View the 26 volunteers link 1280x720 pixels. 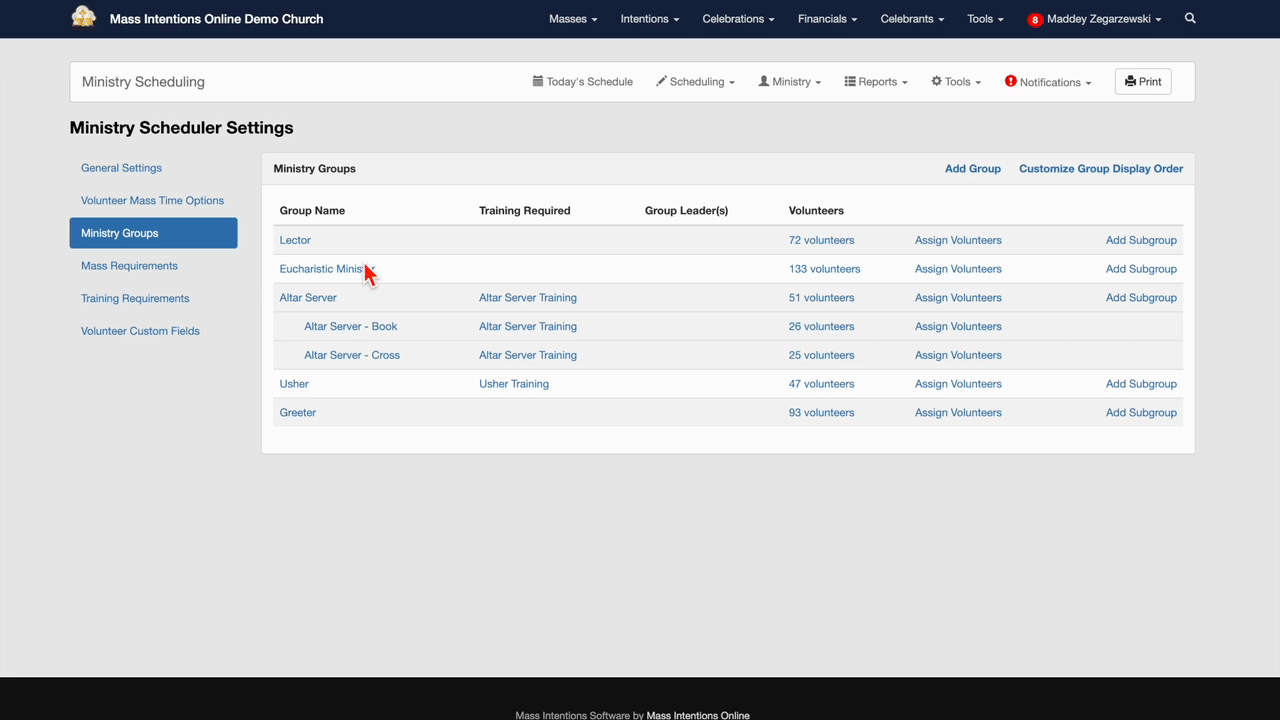pos(821,326)
